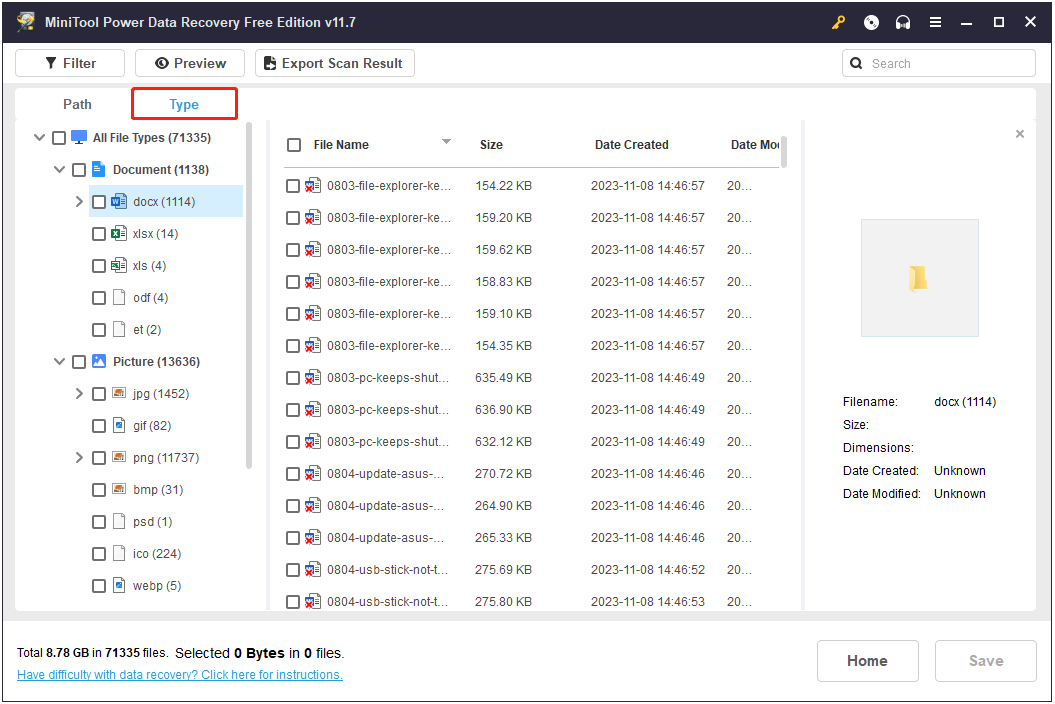This screenshot has width=1055, height=704.
Task: Open the license key registration icon
Action: point(838,21)
